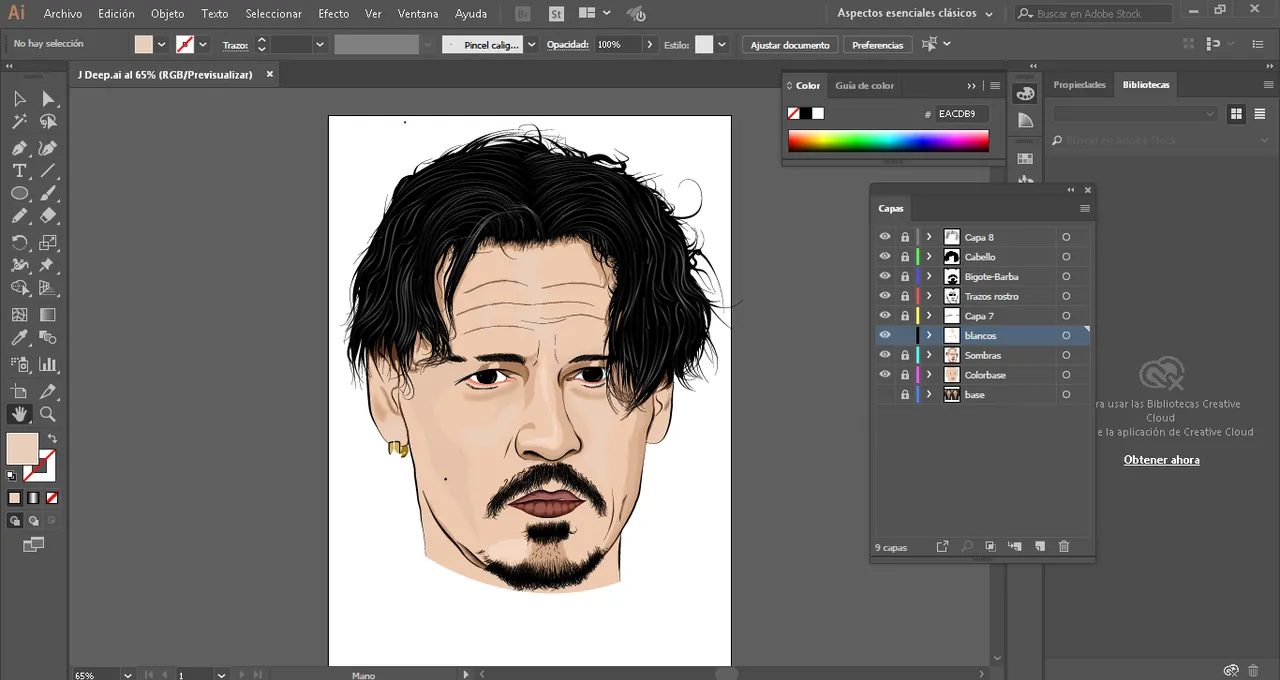Pick a color from spectrum bar
This screenshot has width=1280, height=680.
pyautogui.click(x=888, y=141)
